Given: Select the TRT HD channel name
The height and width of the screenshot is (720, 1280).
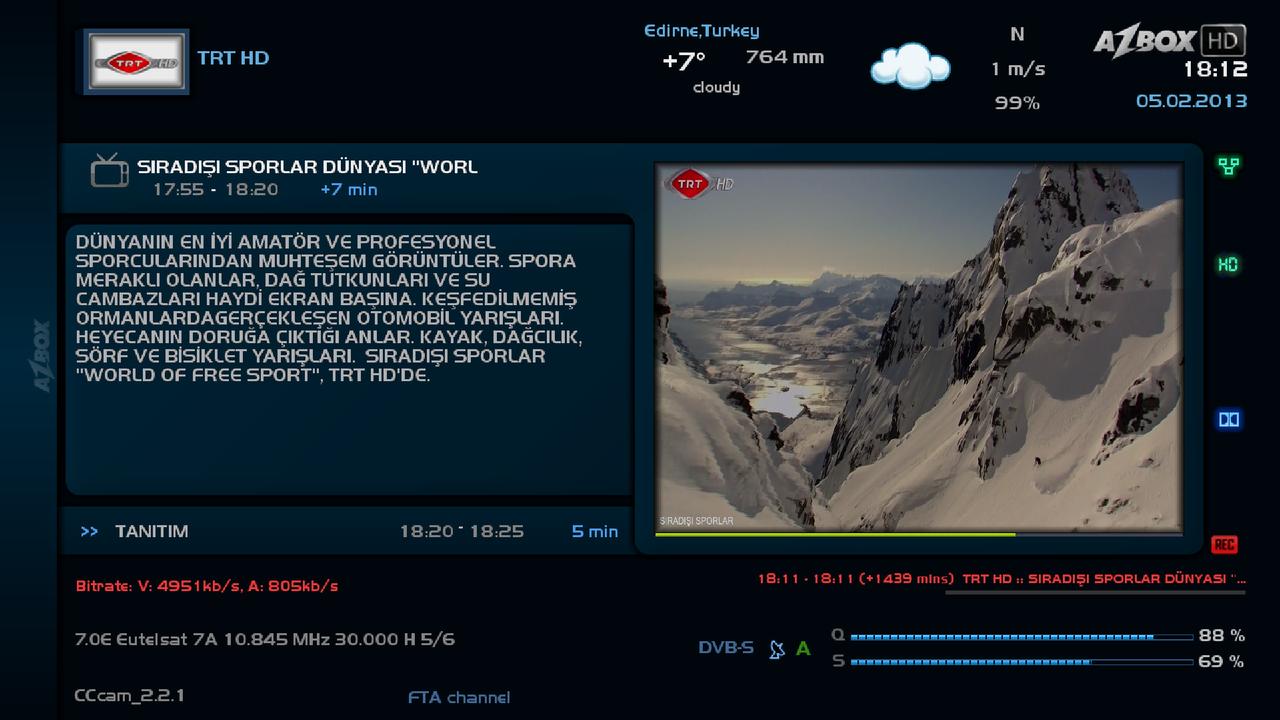Looking at the screenshot, I should [233, 58].
